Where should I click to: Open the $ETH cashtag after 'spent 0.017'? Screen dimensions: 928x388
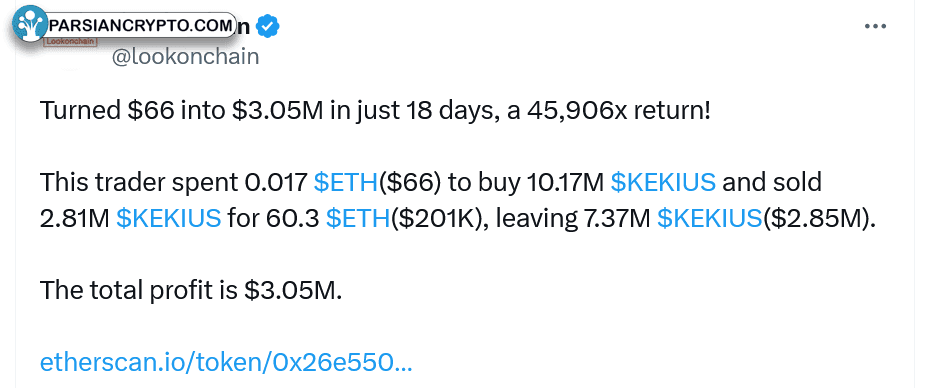tap(346, 183)
